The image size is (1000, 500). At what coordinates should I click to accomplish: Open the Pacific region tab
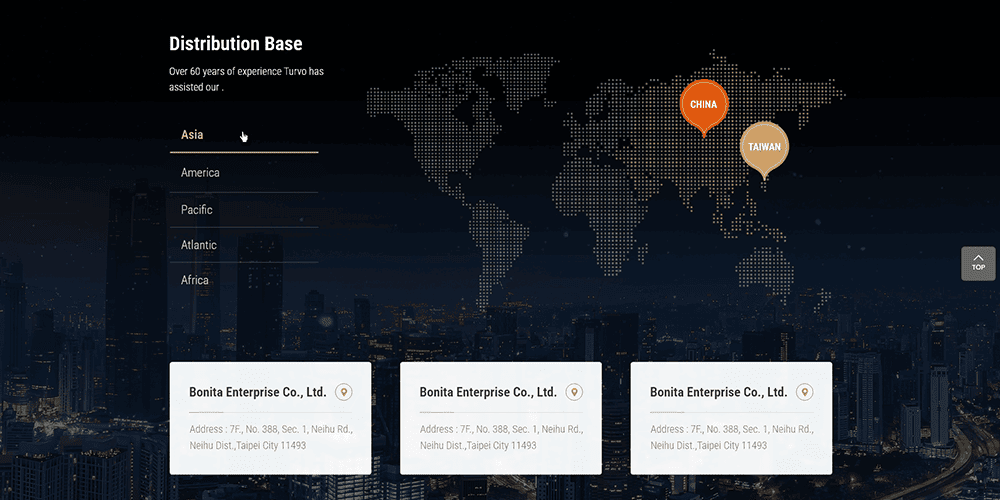tap(197, 210)
